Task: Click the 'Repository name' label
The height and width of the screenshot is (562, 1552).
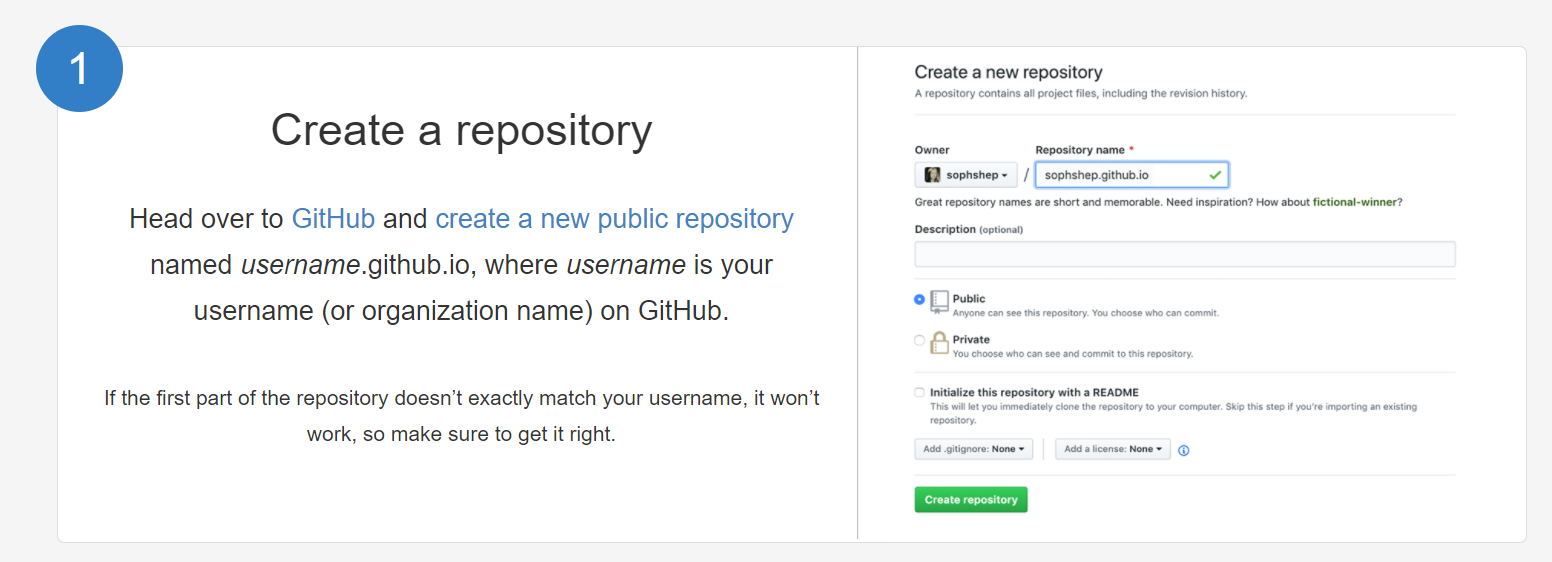Action: pyautogui.click(x=1084, y=150)
